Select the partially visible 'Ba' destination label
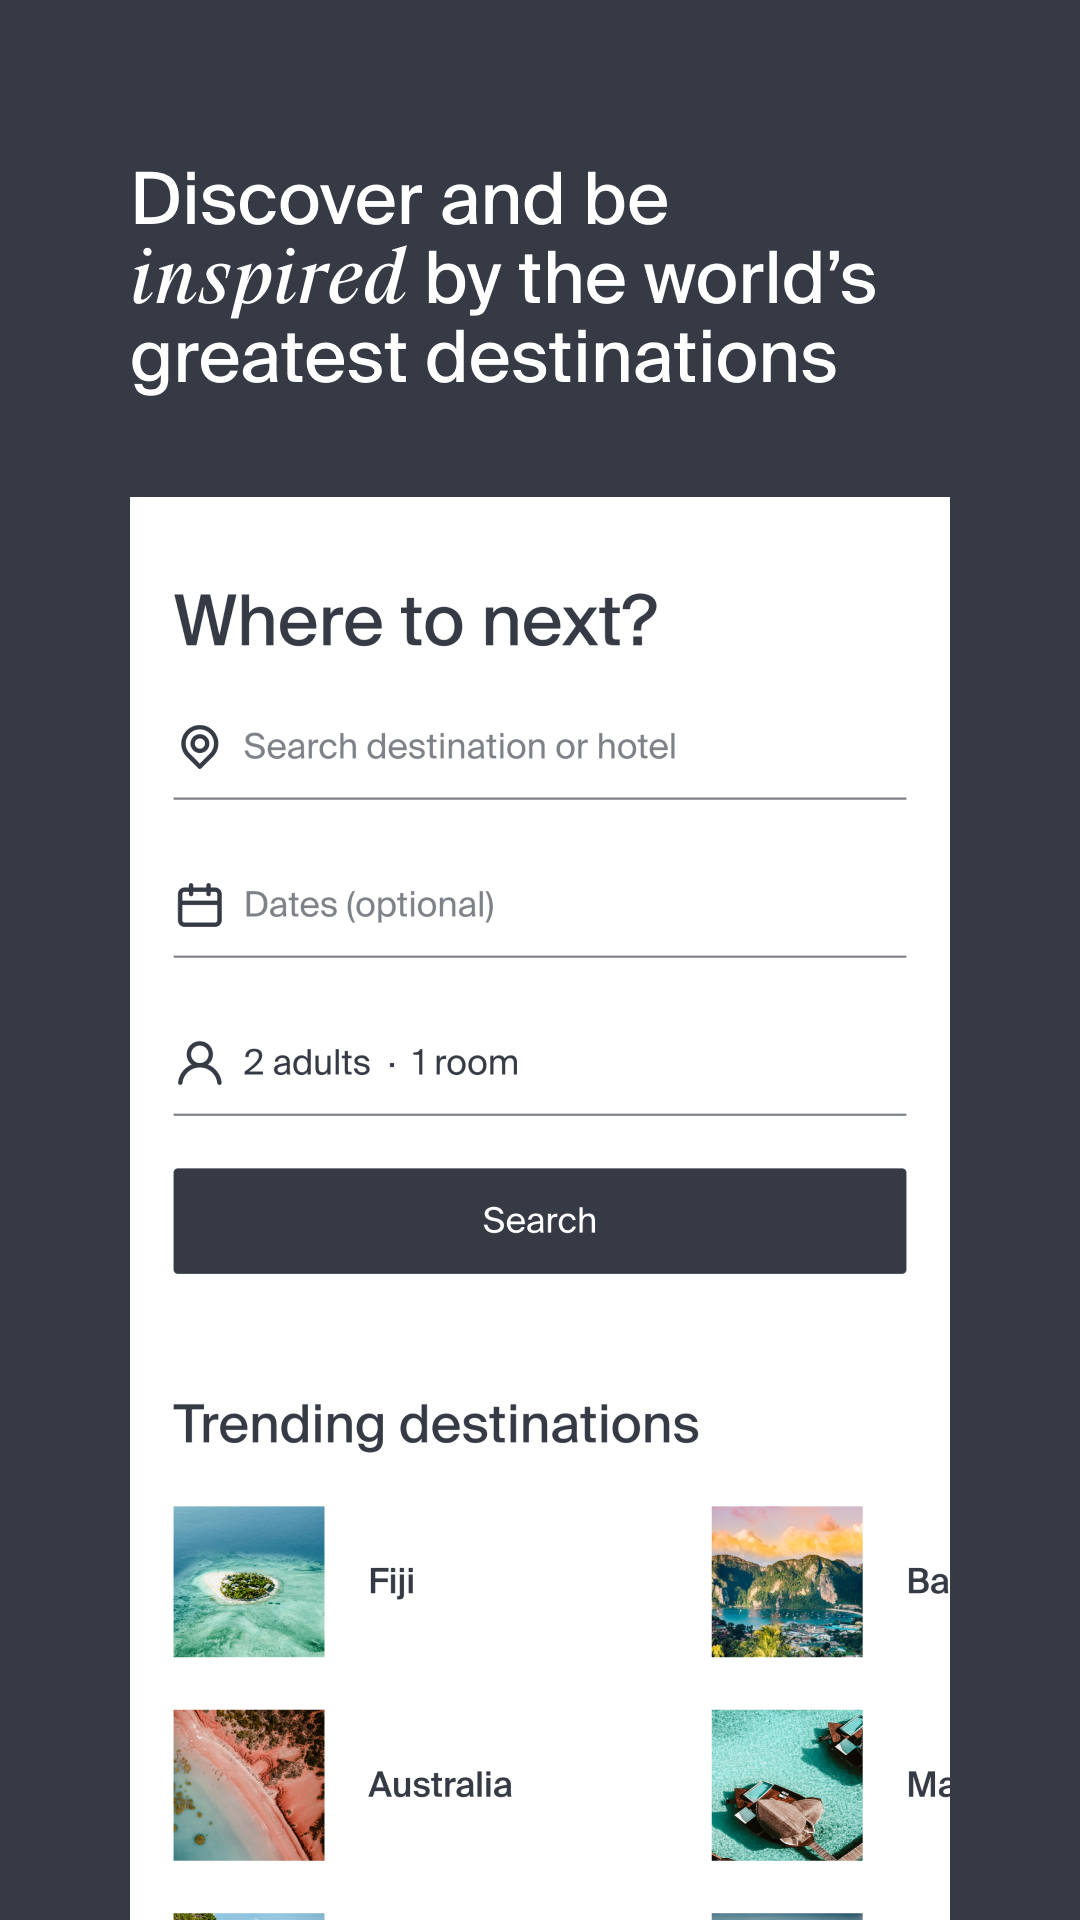Viewport: 1080px width, 1920px height. (927, 1581)
